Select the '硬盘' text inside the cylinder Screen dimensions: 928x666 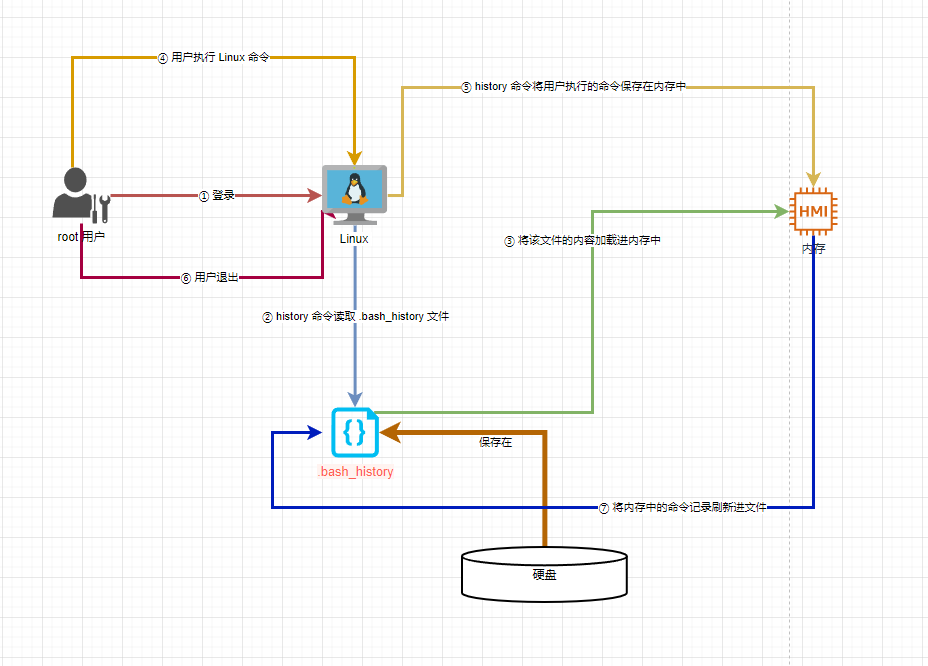pyautogui.click(x=544, y=576)
